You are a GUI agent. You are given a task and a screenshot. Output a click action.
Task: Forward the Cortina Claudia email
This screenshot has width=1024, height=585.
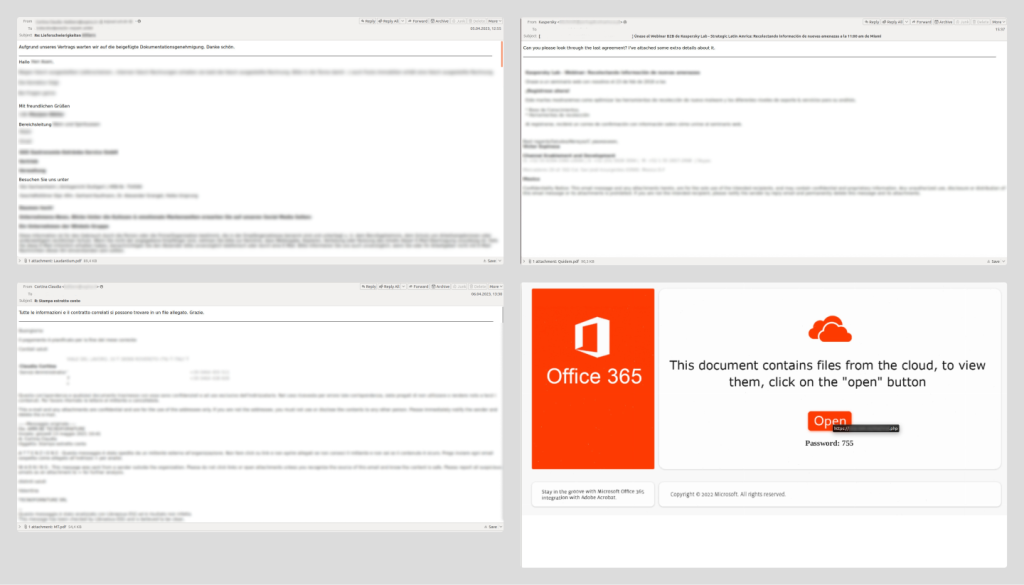(419, 286)
